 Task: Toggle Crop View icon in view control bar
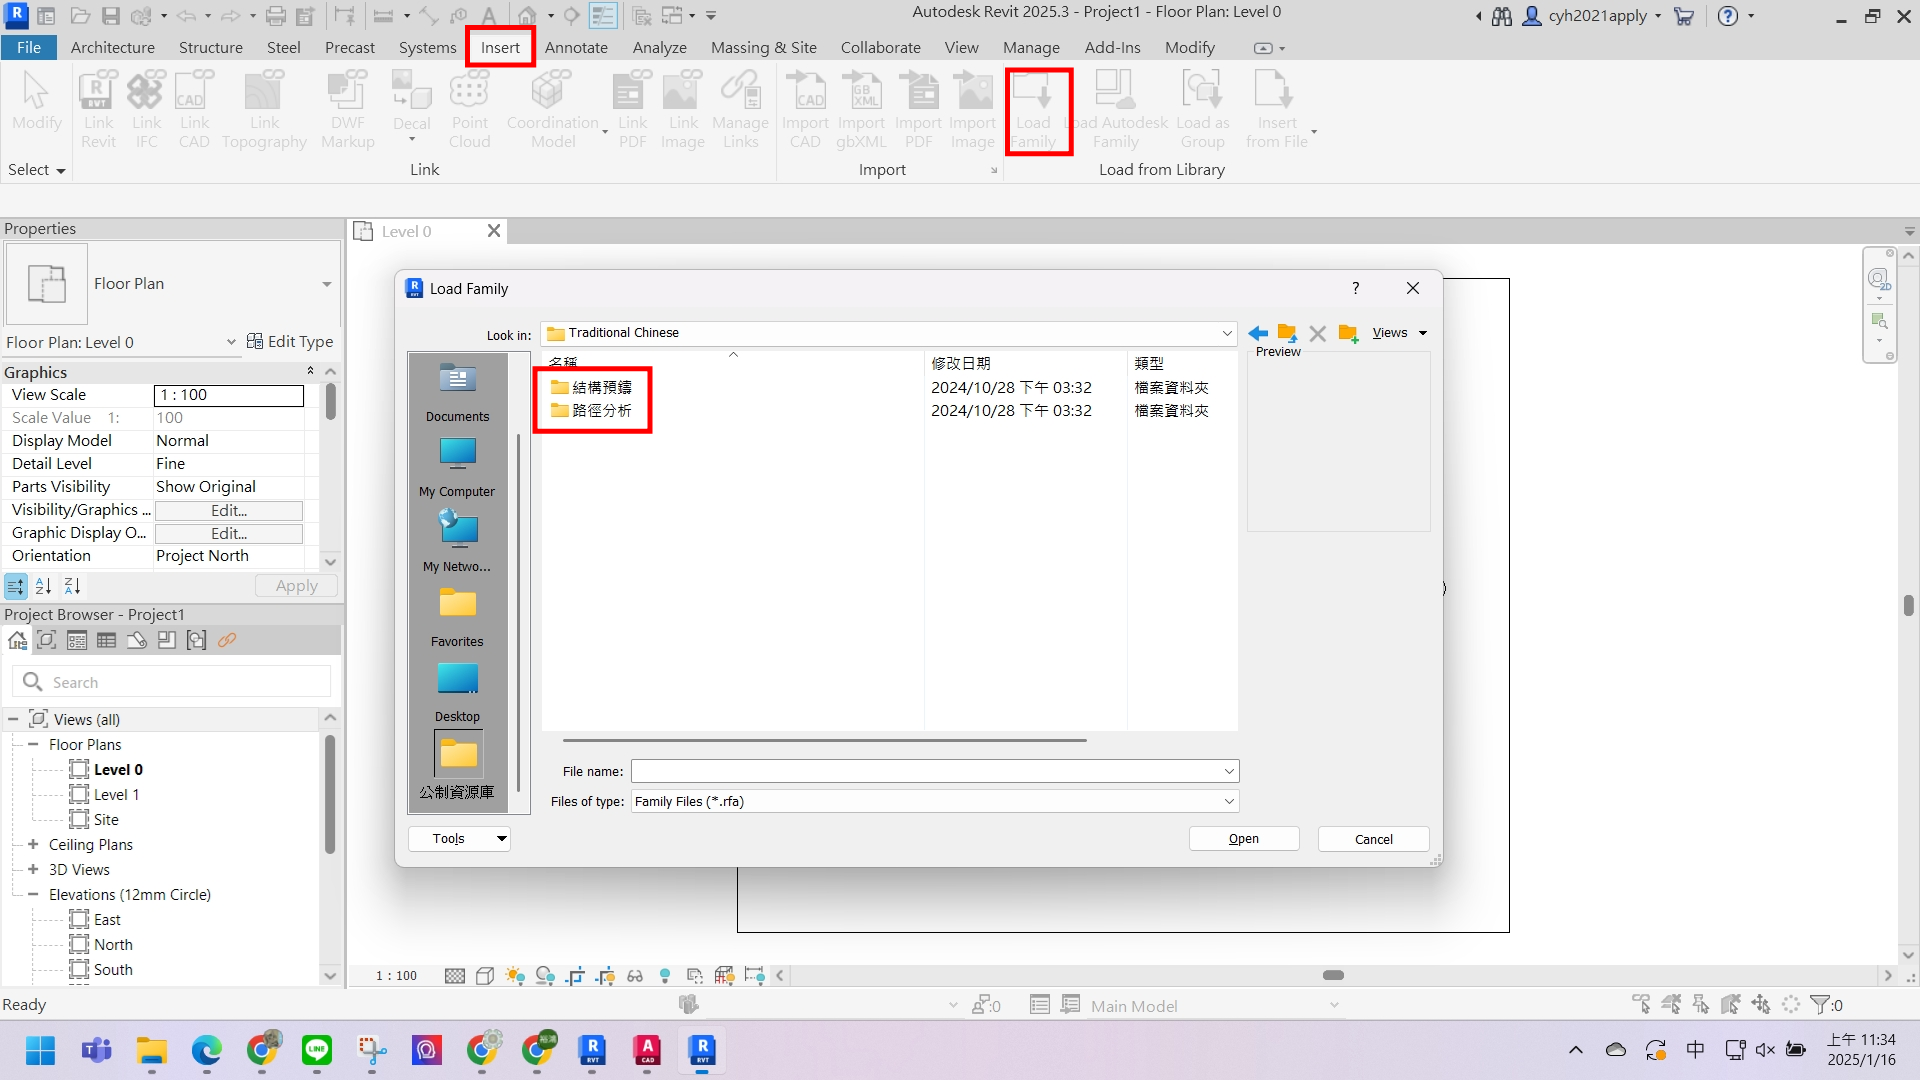coord(575,976)
